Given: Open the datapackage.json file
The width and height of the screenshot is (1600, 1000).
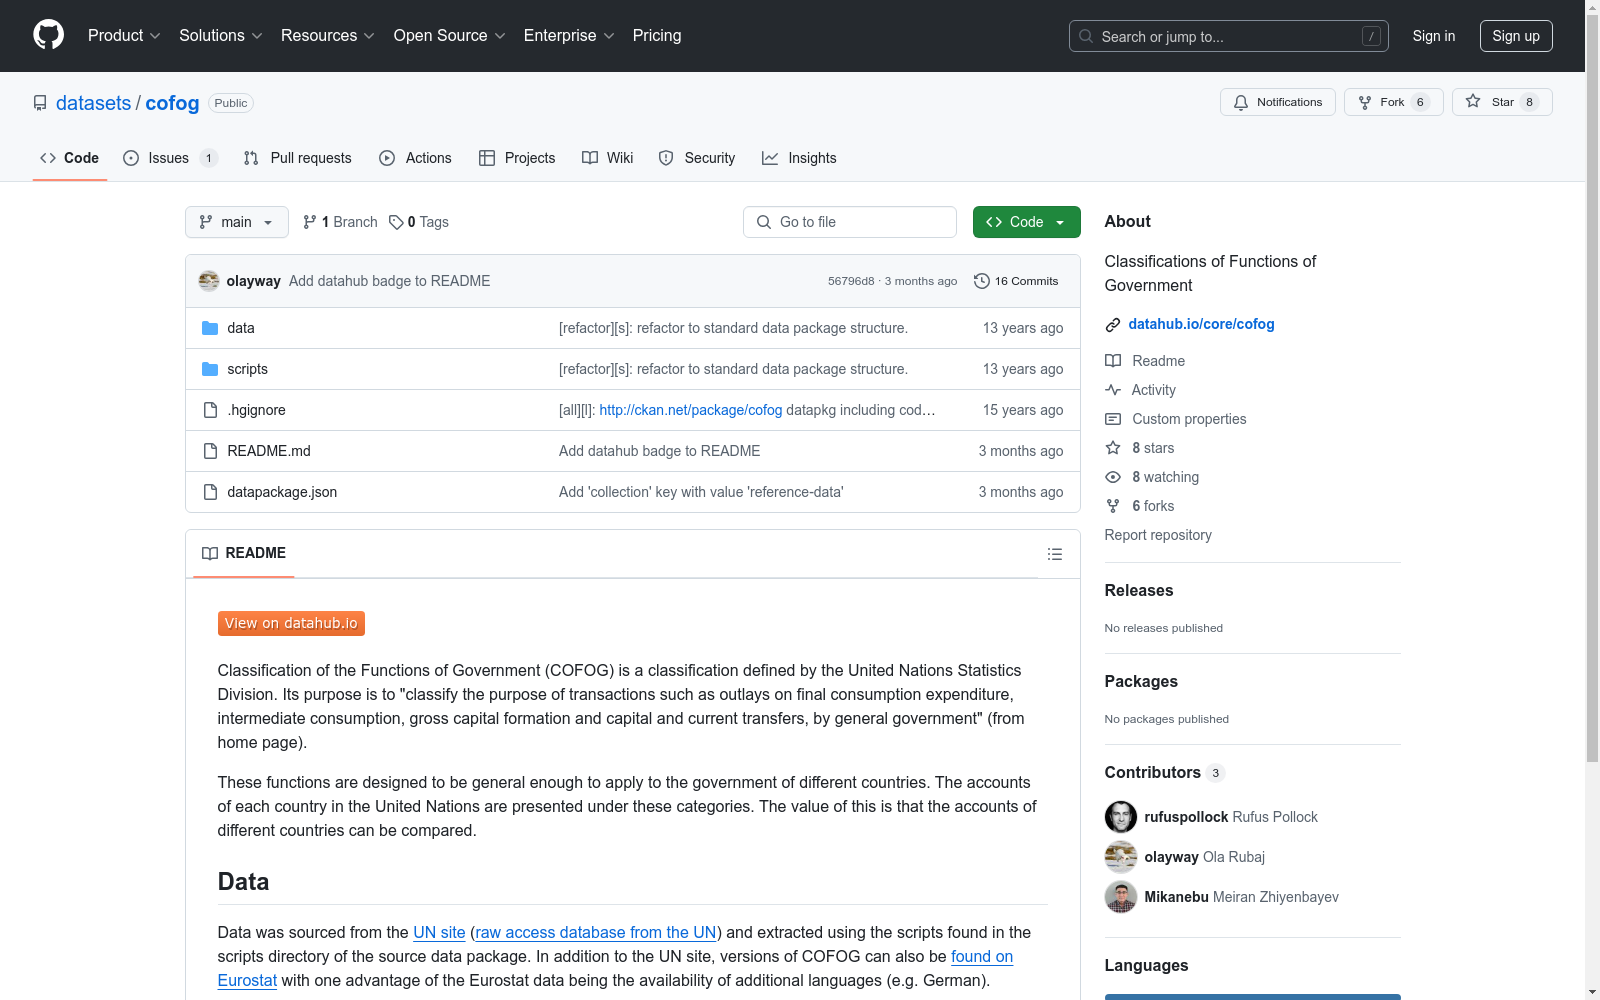Looking at the screenshot, I should click(x=282, y=492).
